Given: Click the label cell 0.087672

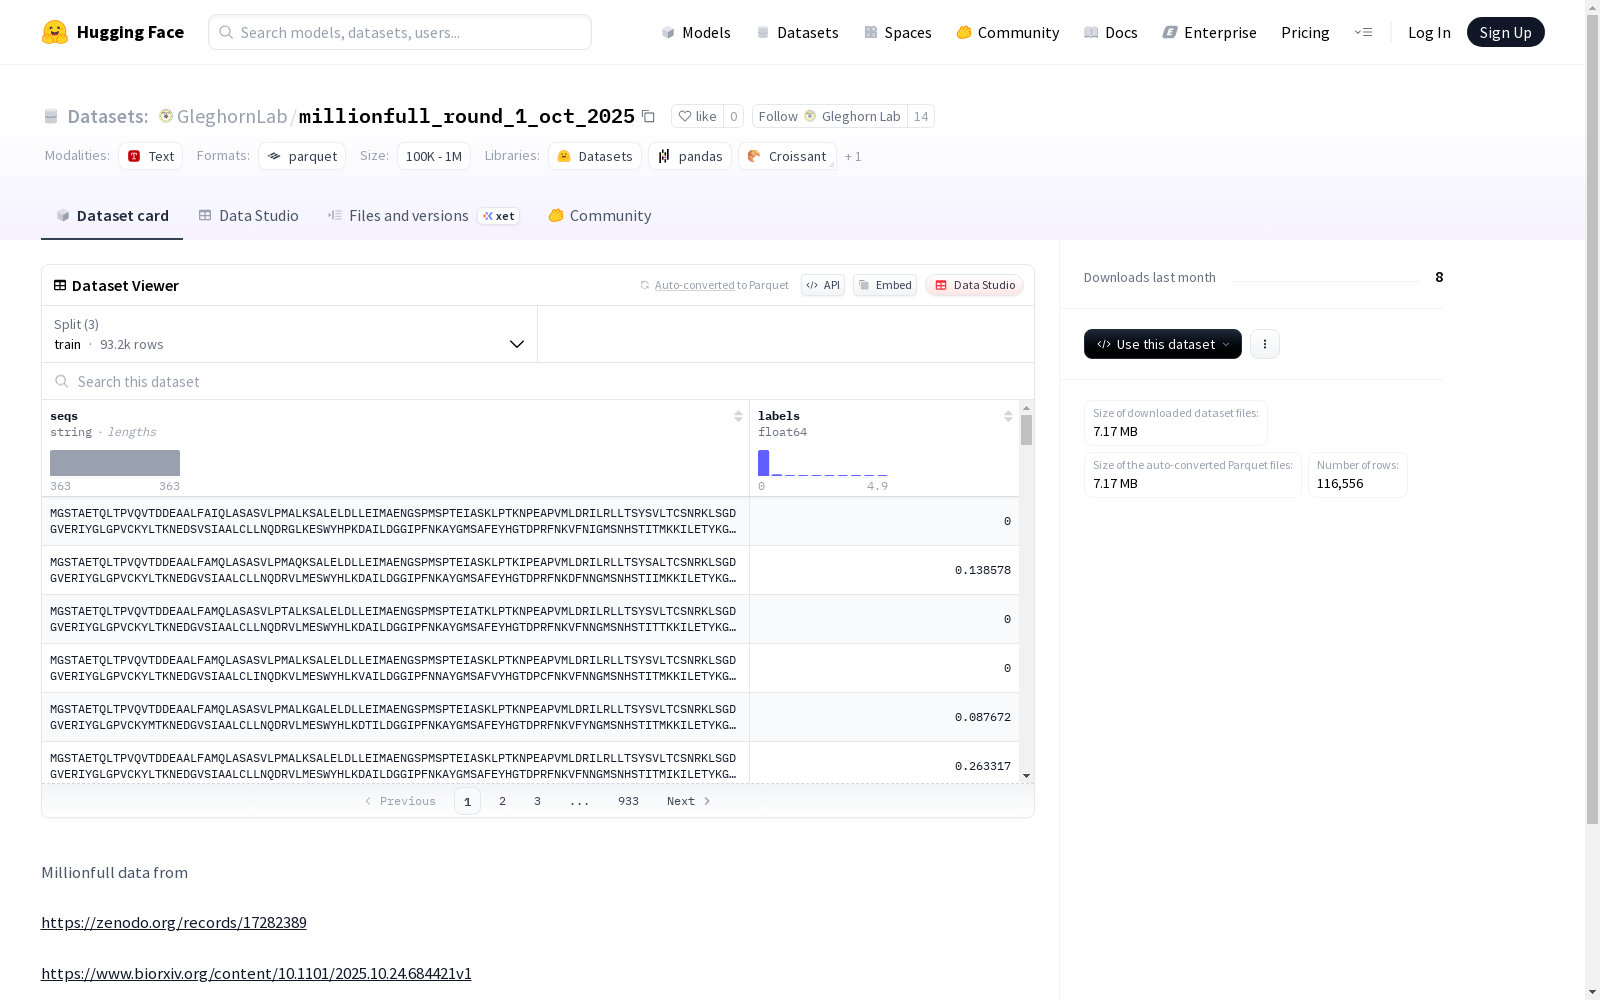Looking at the screenshot, I should [884, 717].
